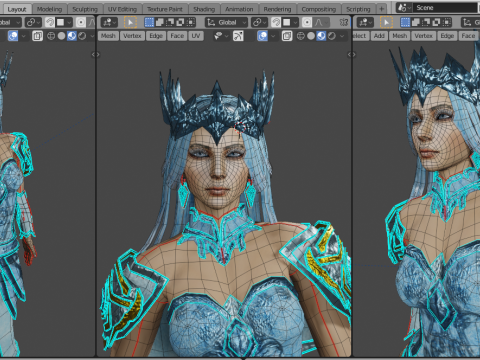480x360 pixels.
Task: Choose Invert Selection mode in middle viewport
Action: click(180, 22)
